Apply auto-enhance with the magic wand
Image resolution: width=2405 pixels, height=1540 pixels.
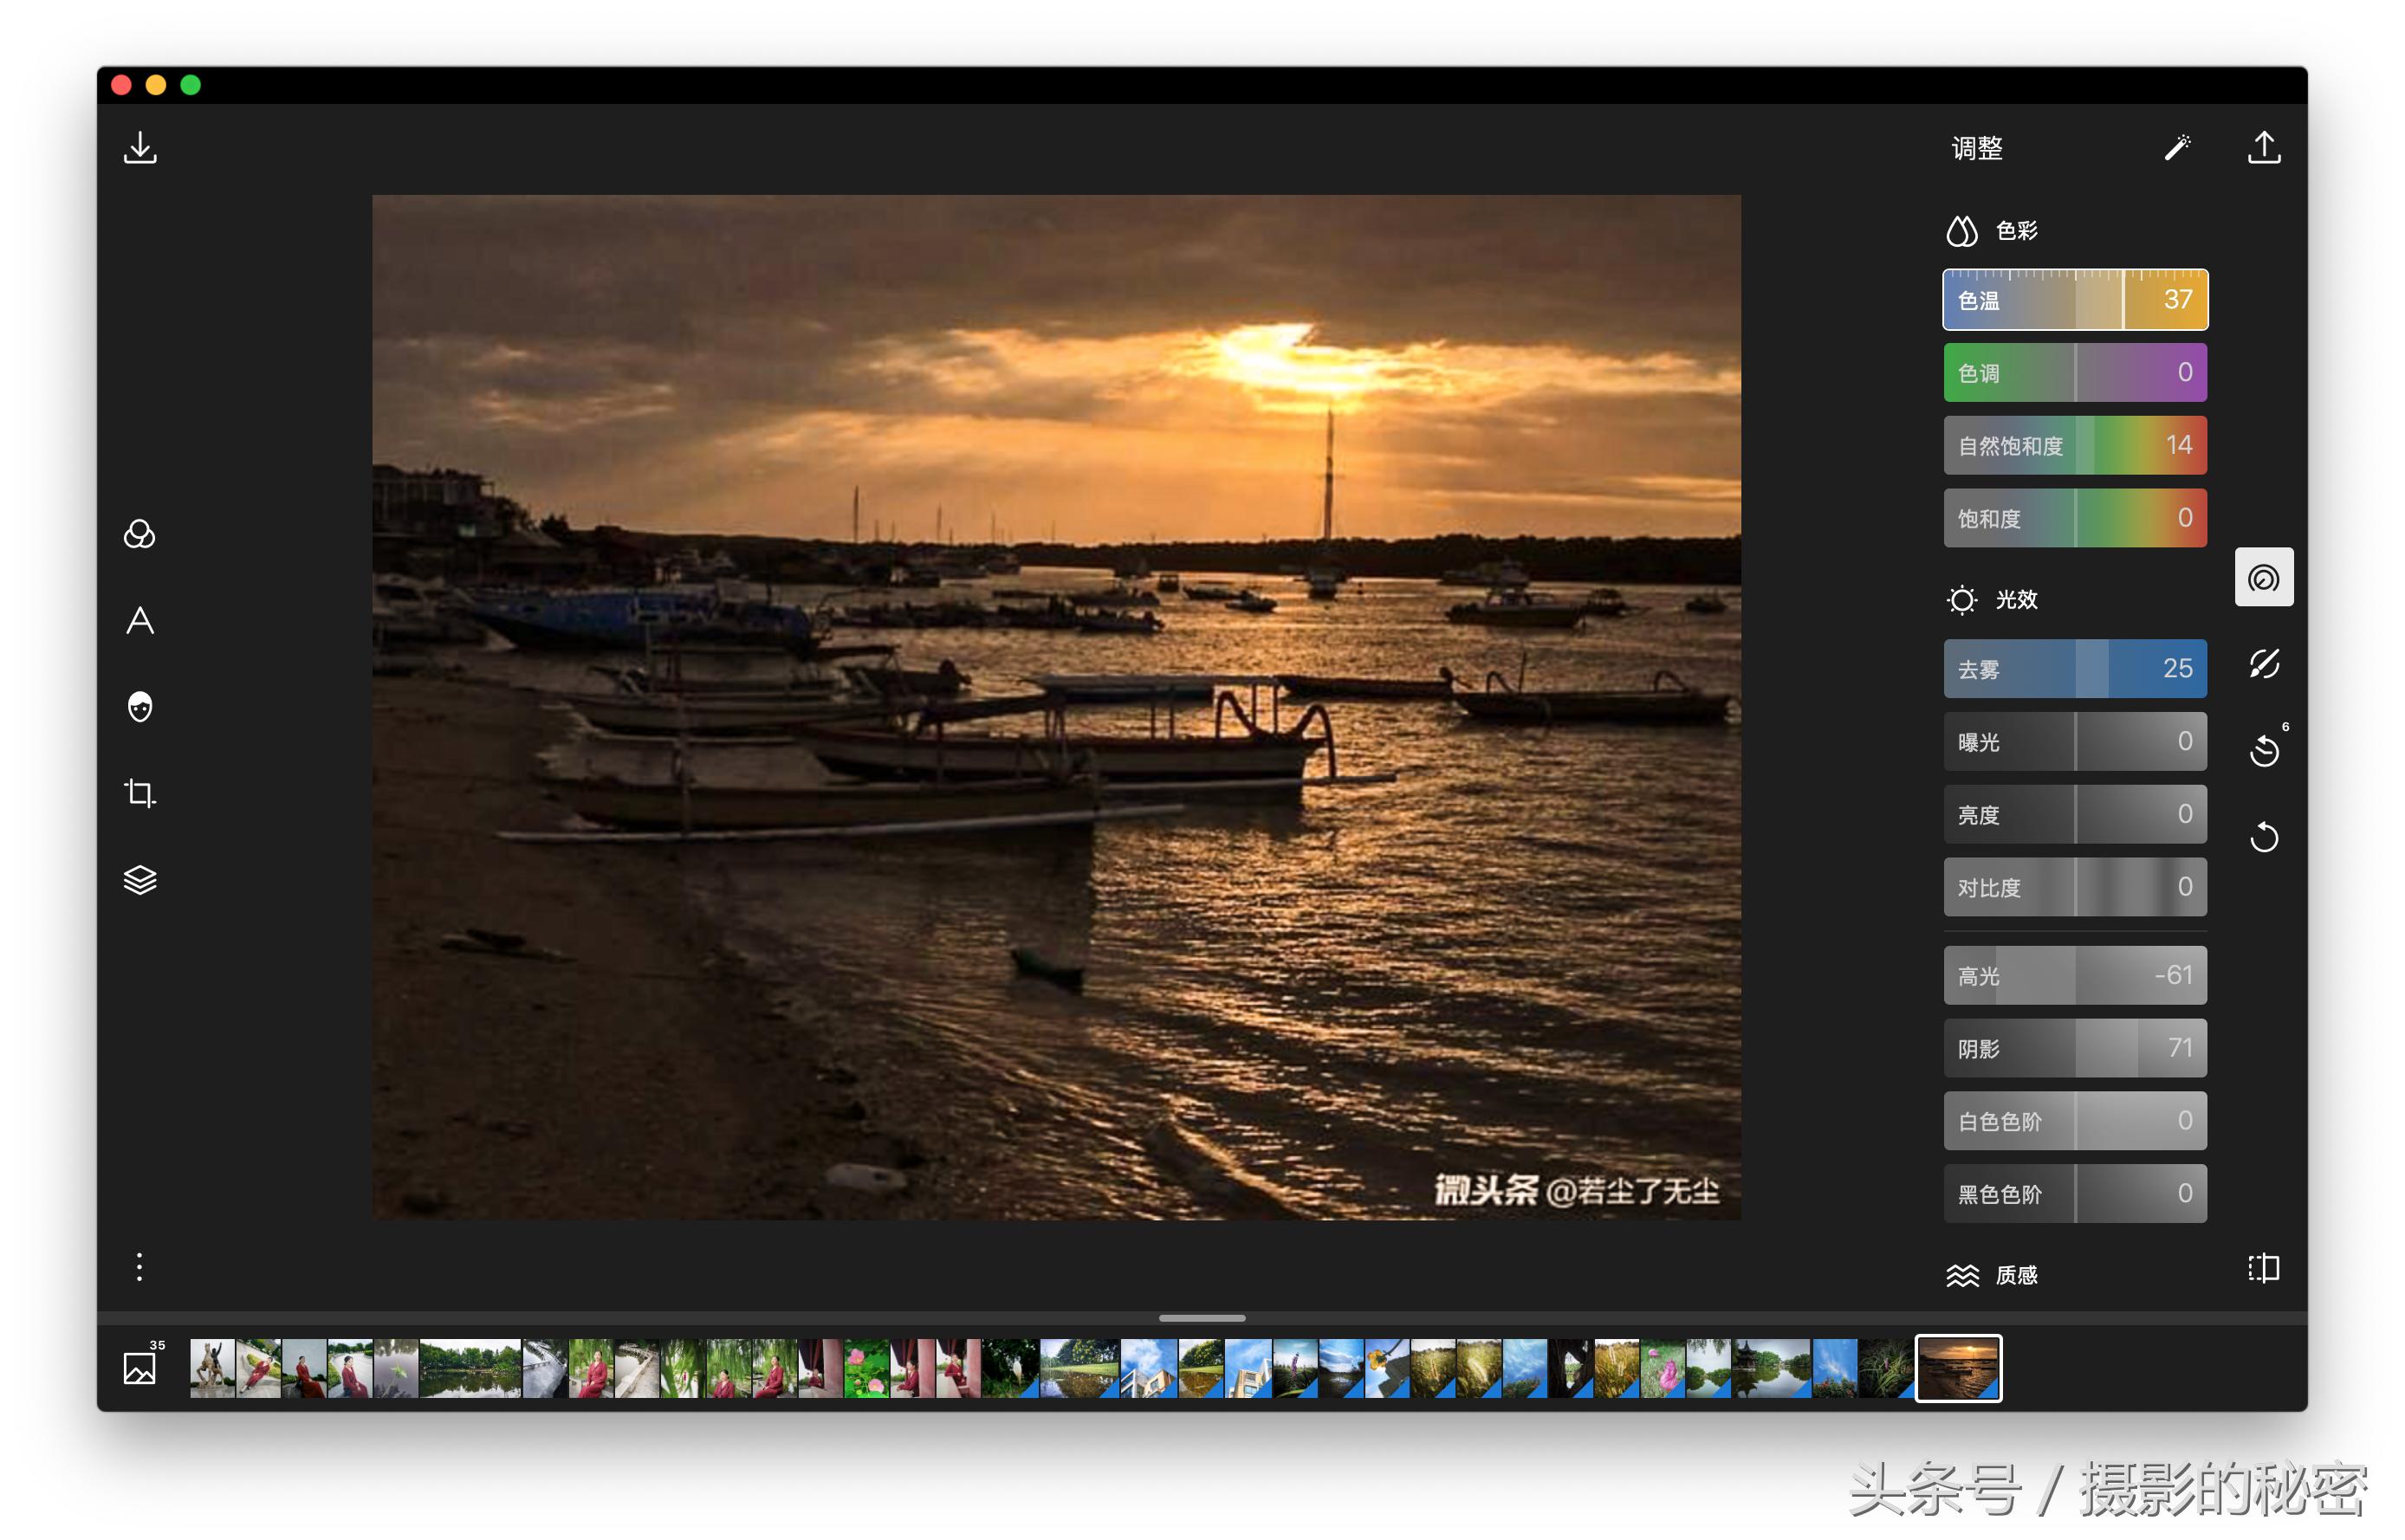point(2177,148)
